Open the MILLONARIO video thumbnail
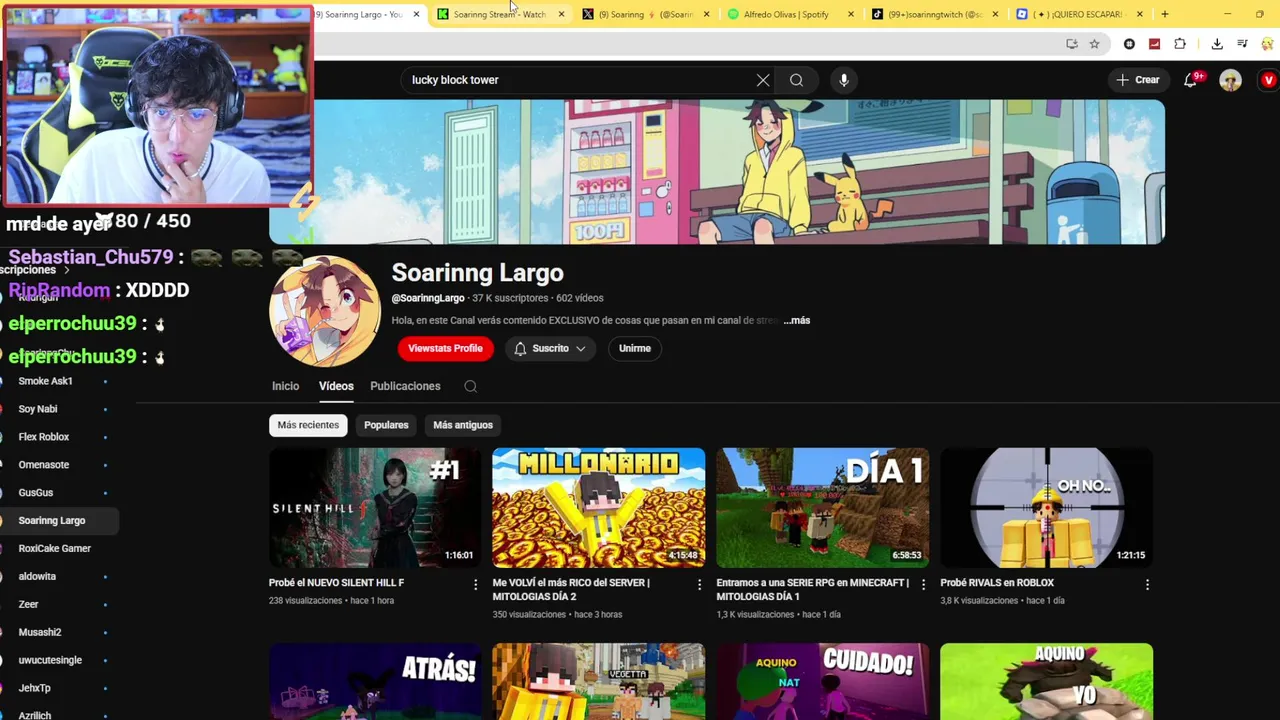Viewport: 1280px width, 720px height. point(598,508)
